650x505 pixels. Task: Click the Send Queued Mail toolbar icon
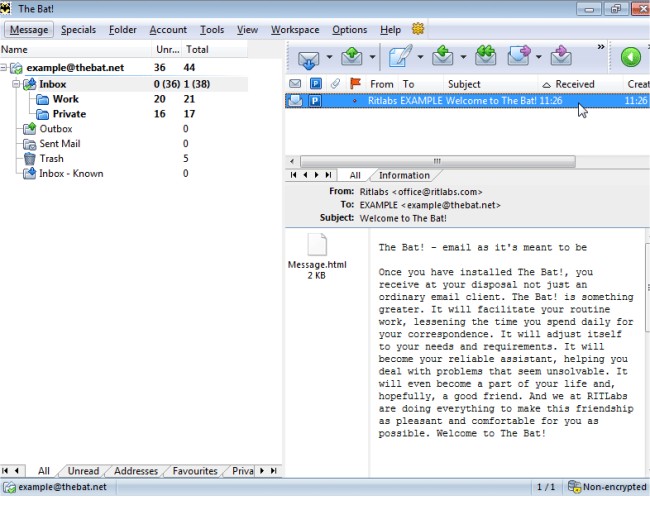pos(353,57)
